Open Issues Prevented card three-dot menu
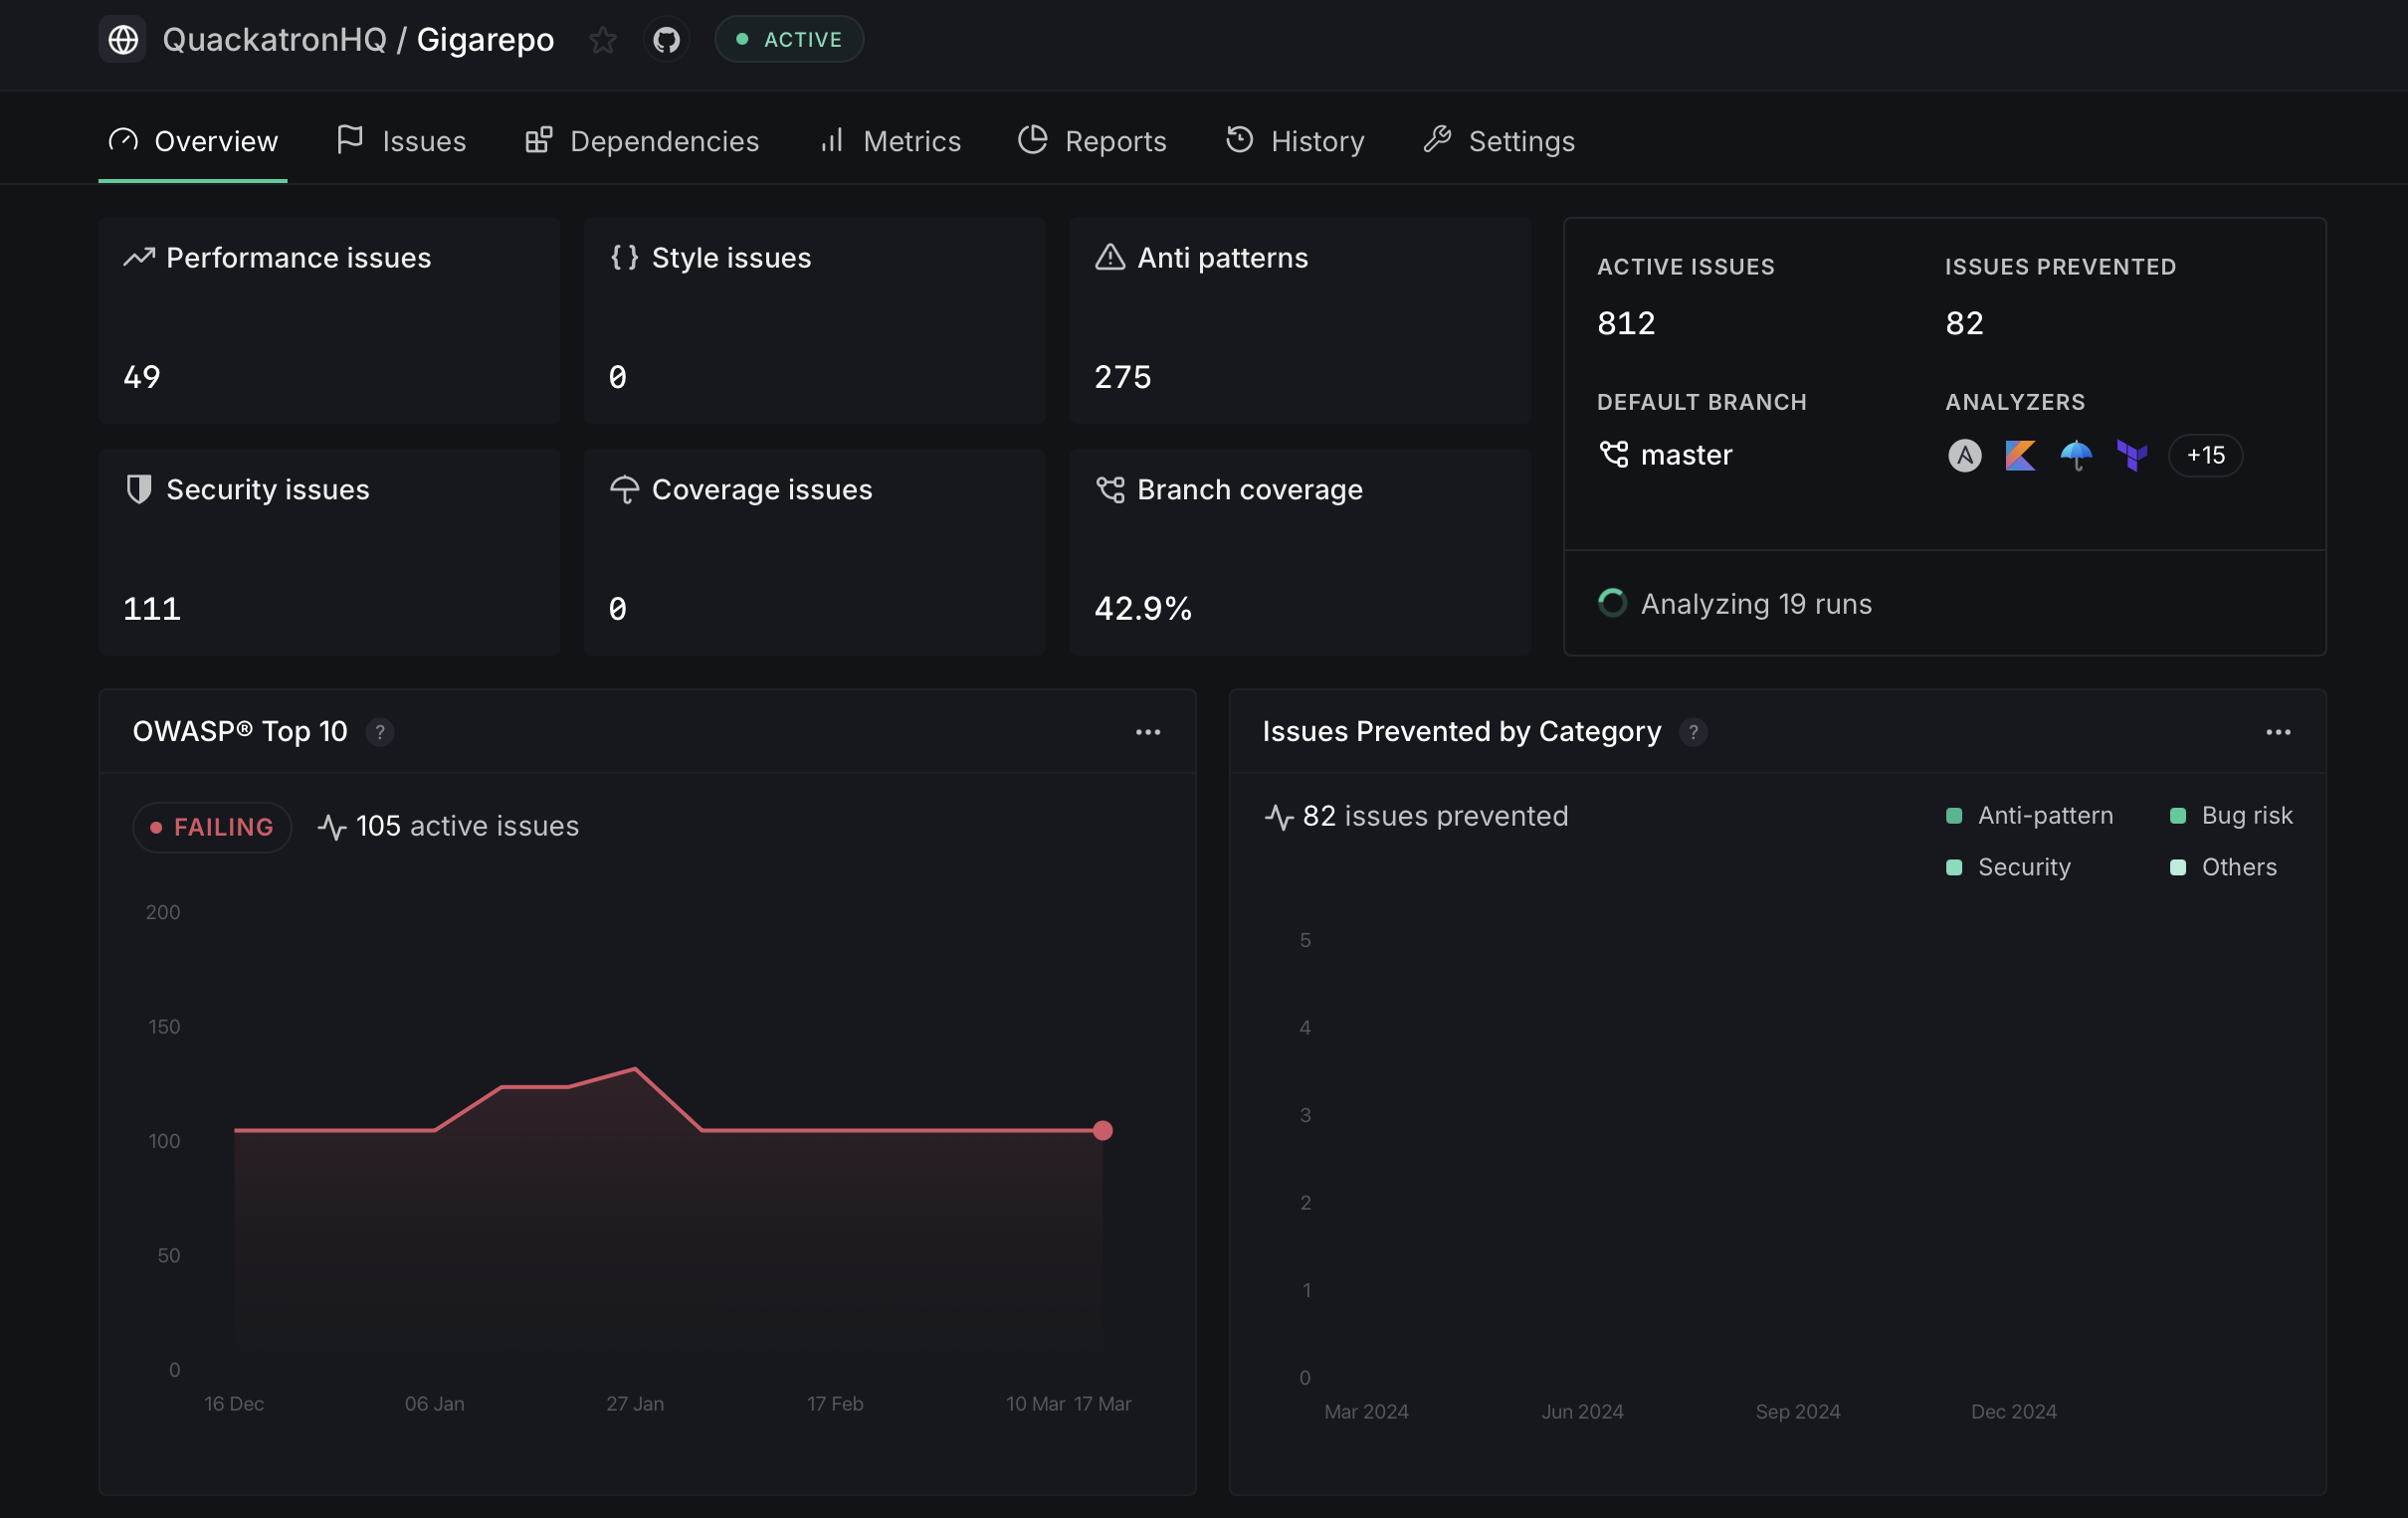Screen dimensions: 2408x1518 2278,732
